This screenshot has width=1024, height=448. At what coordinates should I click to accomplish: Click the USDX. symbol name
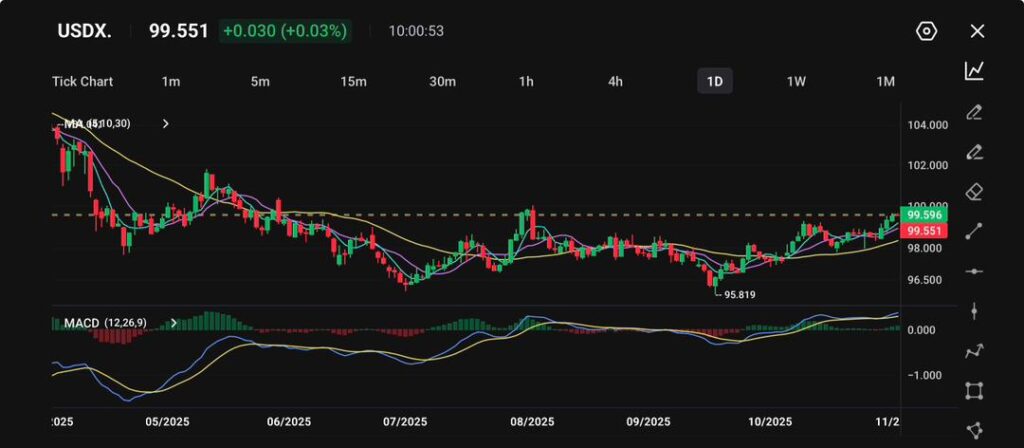coord(84,31)
